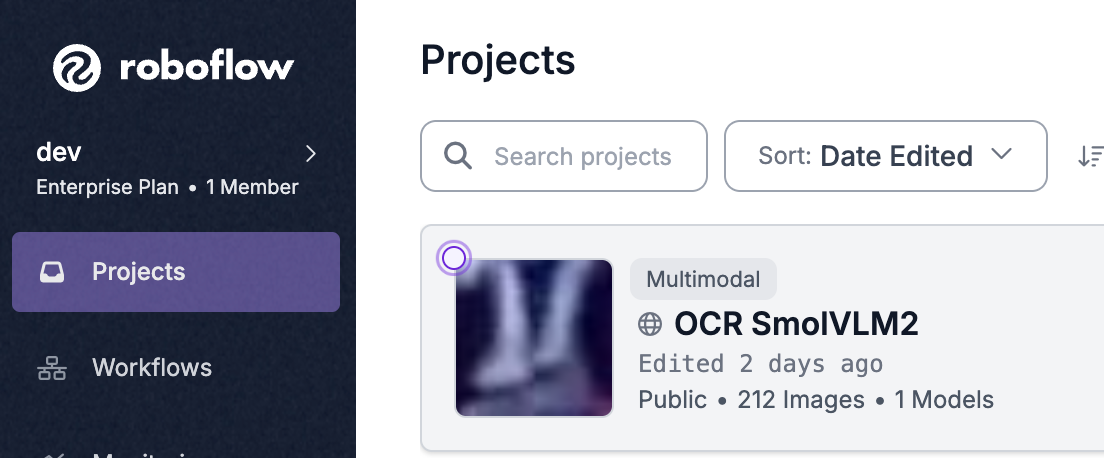1104x458 pixels.
Task: Click the partially visible Monitoring sidebar icon
Action: pos(52,454)
